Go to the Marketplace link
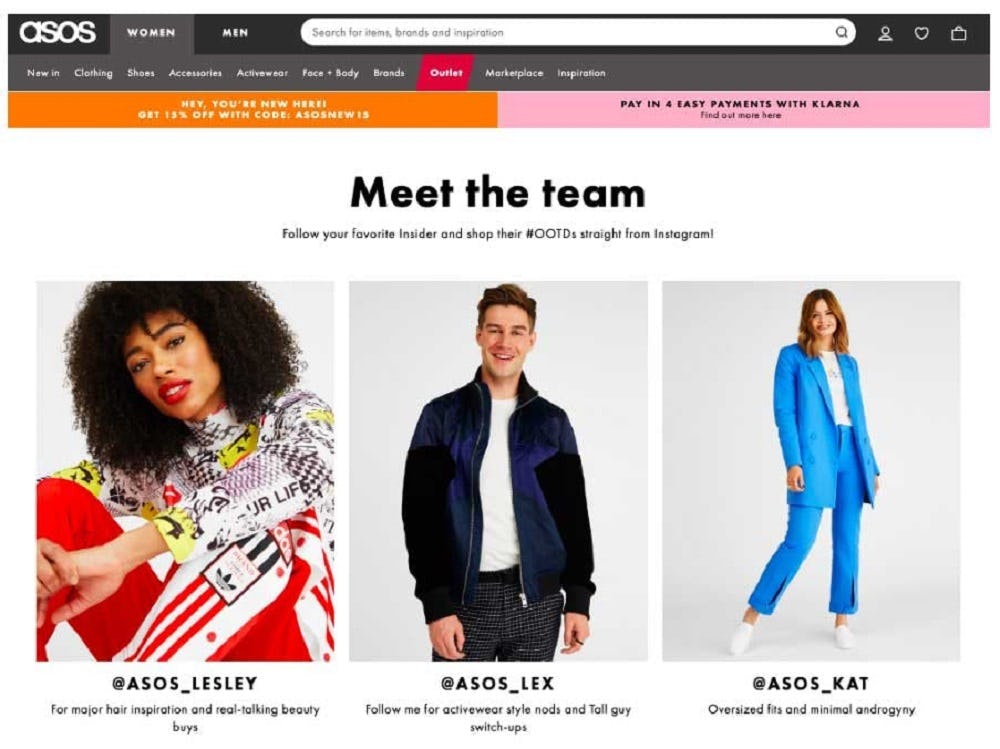 pyautogui.click(x=514, y=73)
